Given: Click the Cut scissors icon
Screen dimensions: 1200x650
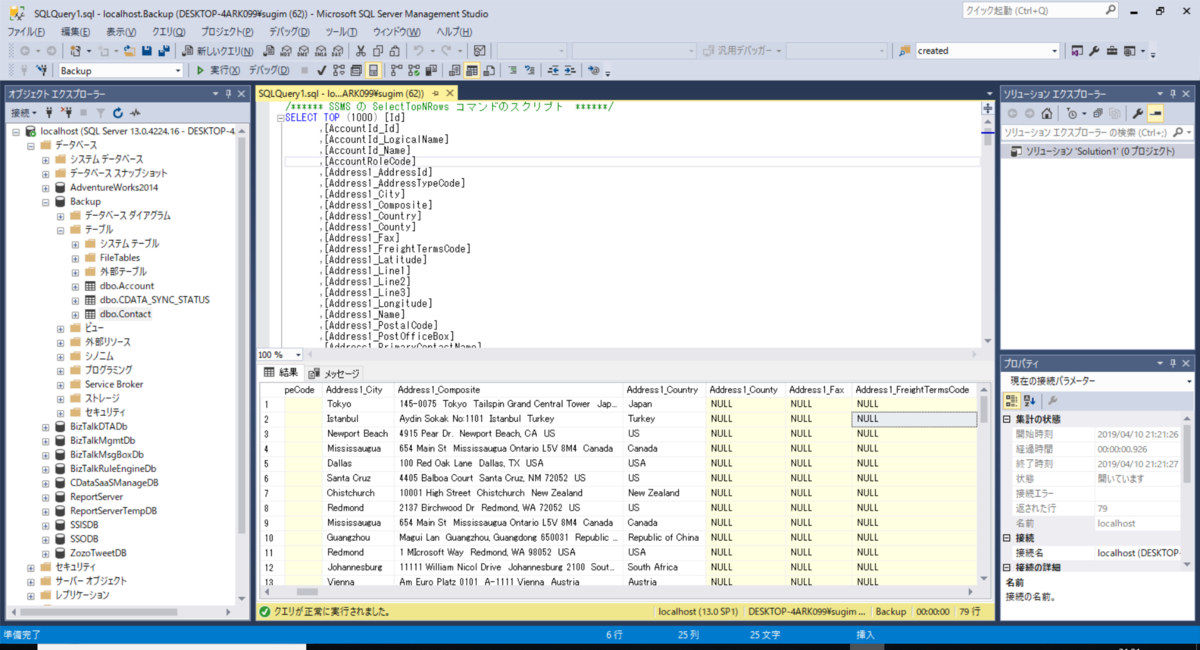Looking at the screenshot, I should [360, 51].
